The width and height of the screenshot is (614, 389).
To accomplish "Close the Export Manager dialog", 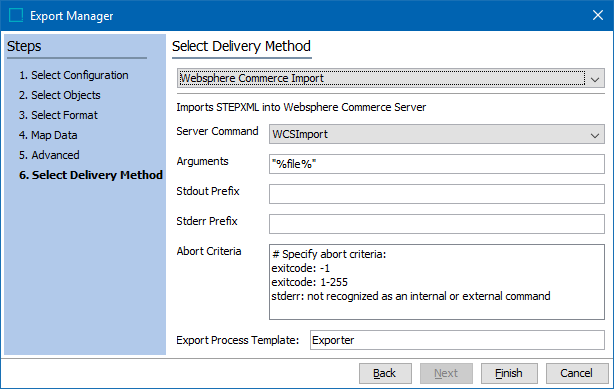I will (x=598, y=15).
